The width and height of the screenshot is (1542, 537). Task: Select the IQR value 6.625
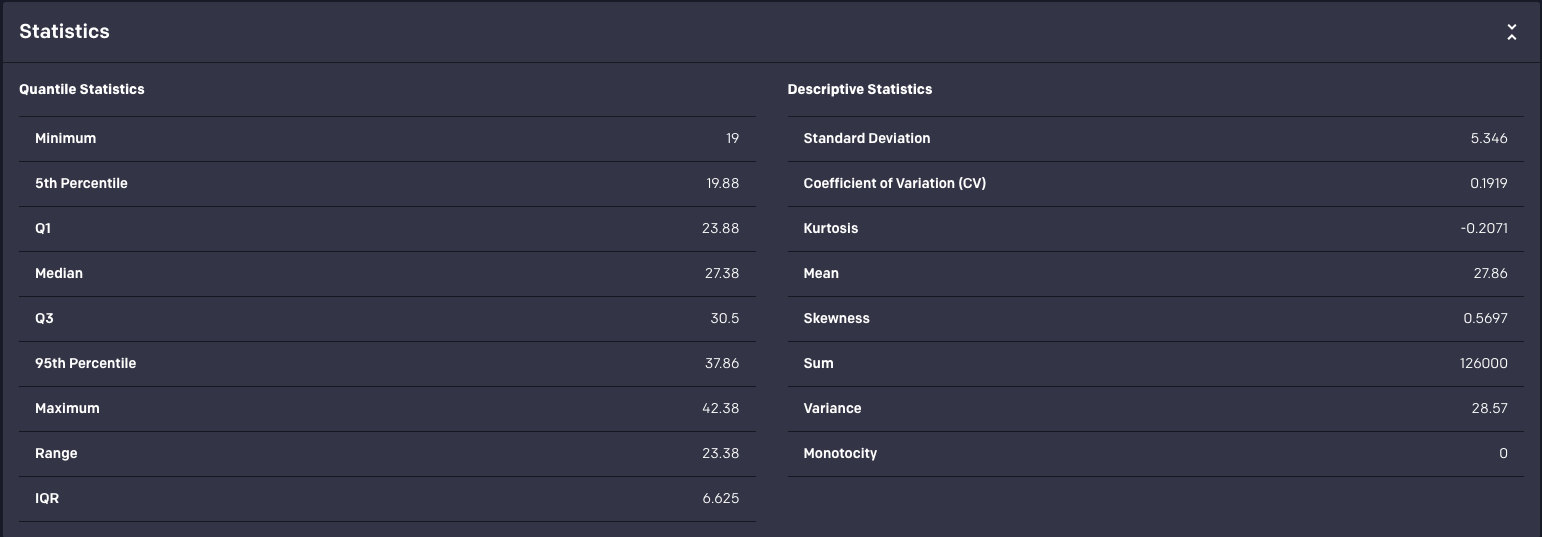pyautogui.click(x=721, y=498)
